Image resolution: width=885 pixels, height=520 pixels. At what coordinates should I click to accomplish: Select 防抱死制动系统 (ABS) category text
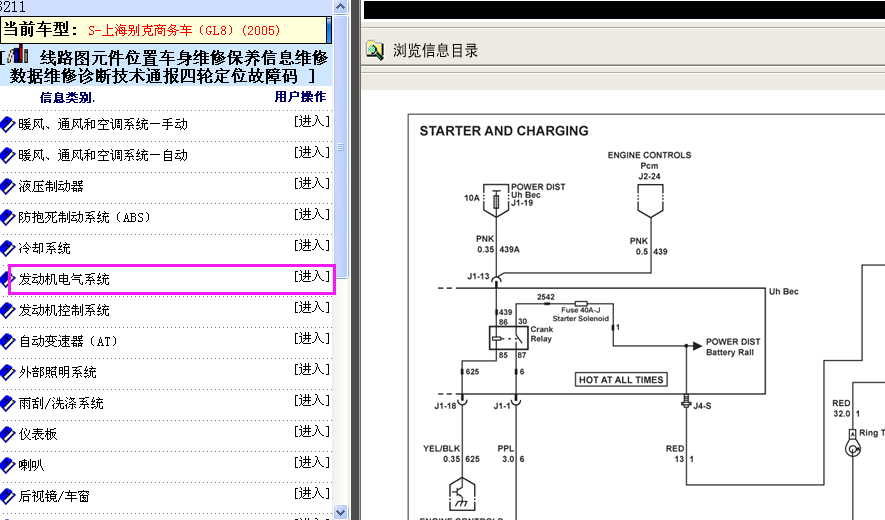click(x=84, y=217)
